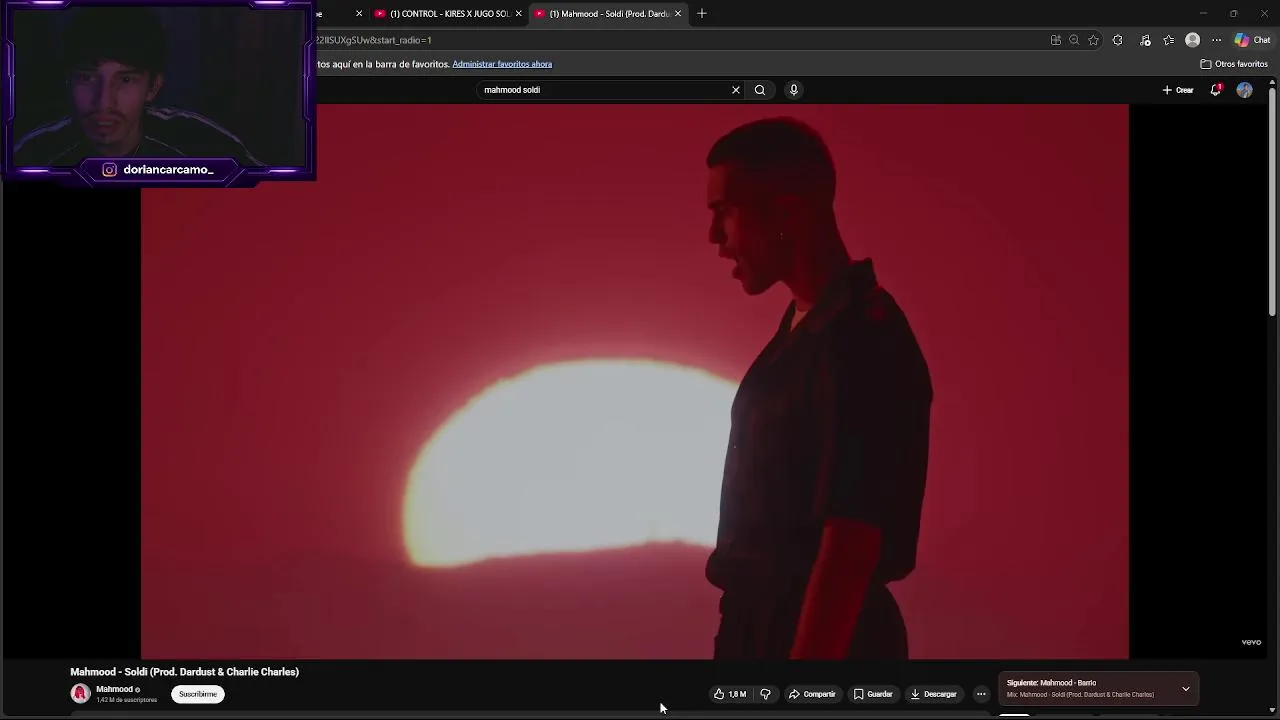Close the Mahmood - Soldi tab
The width and height of the screenshot is (1280, 720).
pyautogui.click(x=678, y=14)
